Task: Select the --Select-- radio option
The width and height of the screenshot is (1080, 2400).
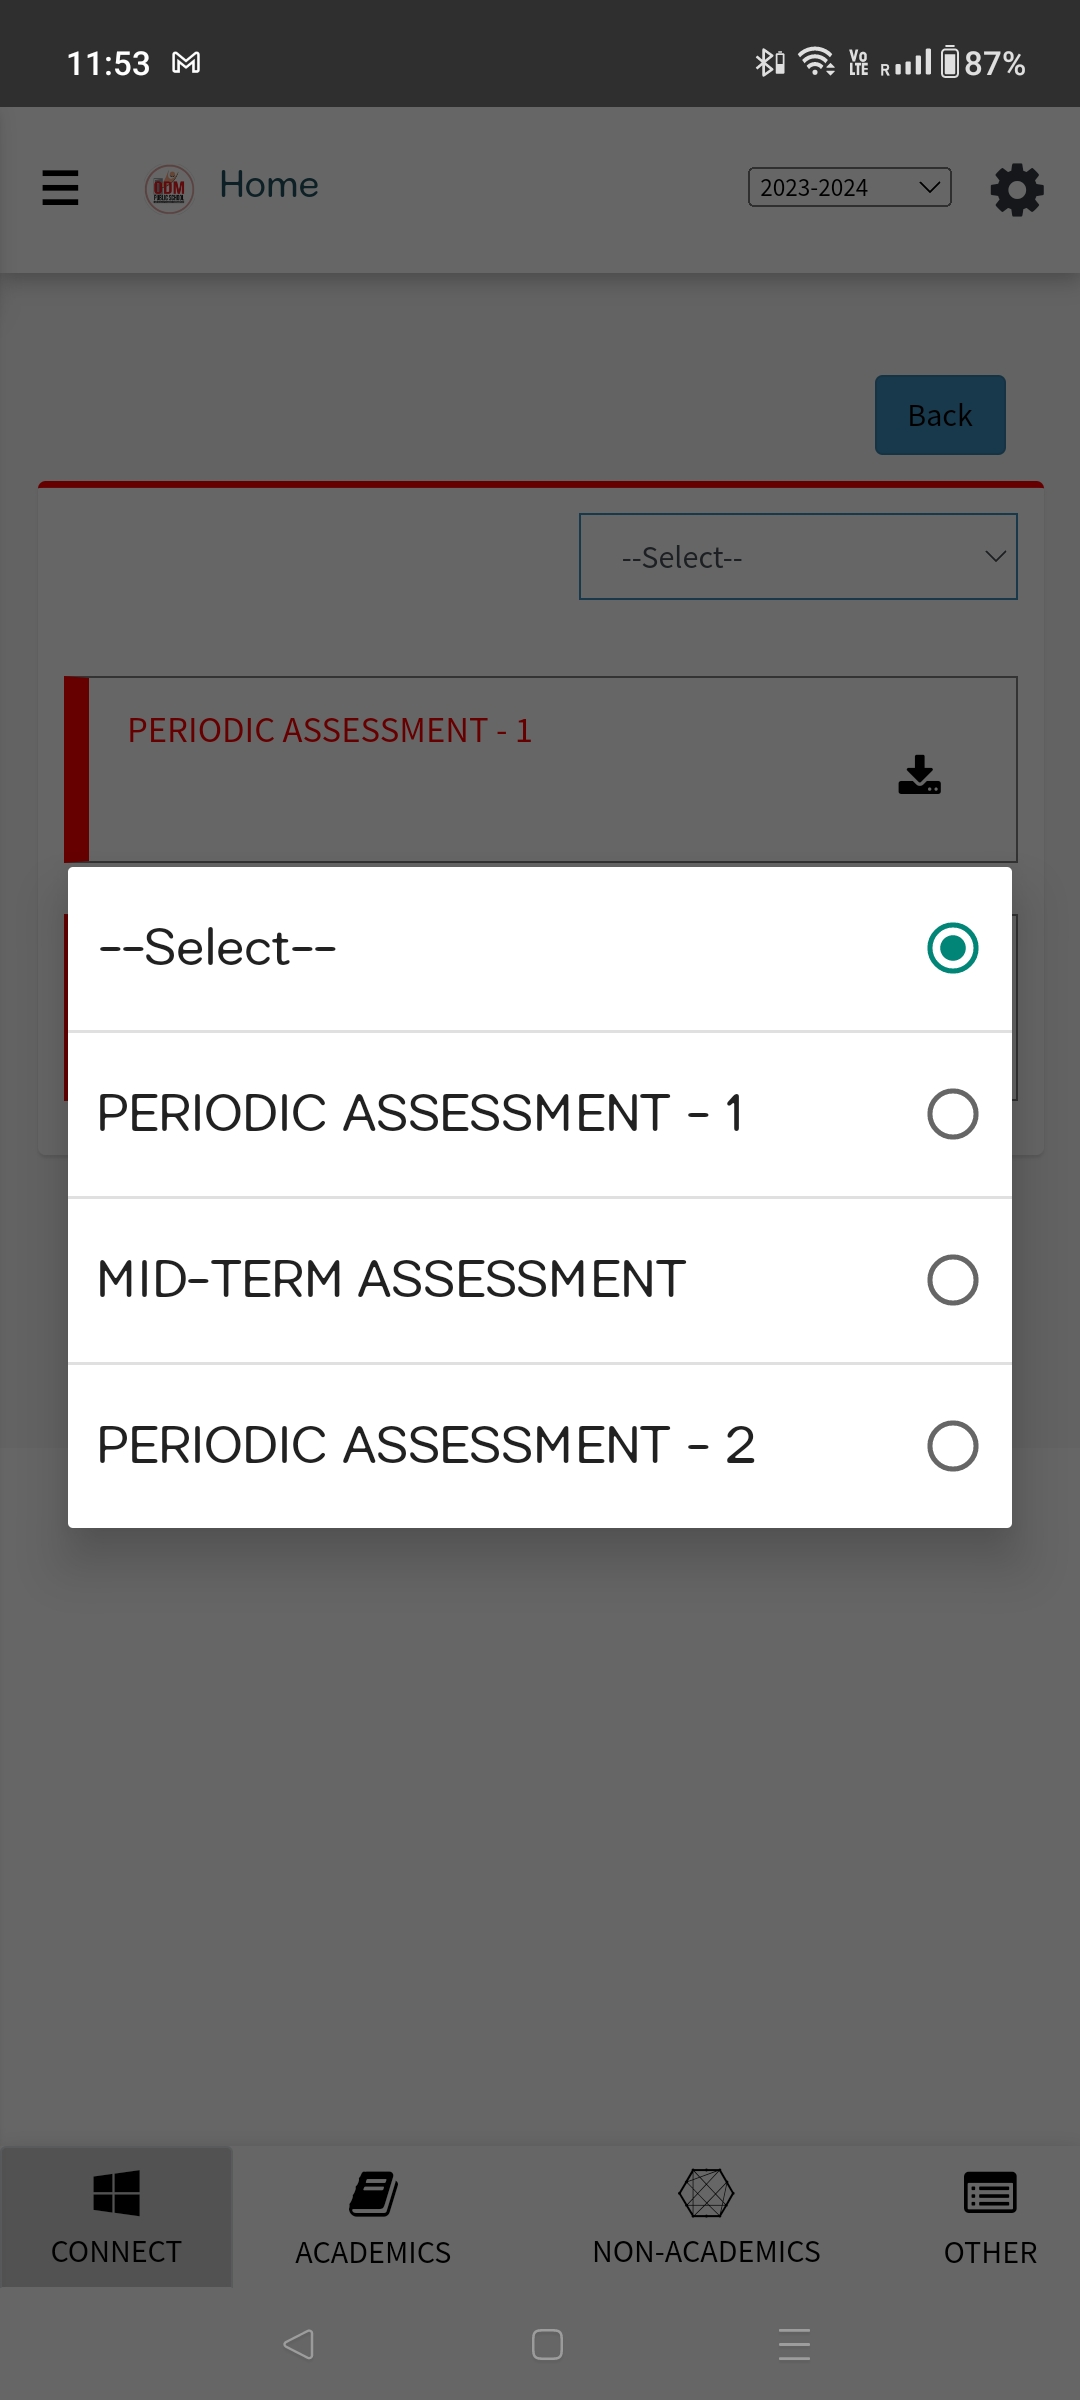Action: (x=952, y=948)
